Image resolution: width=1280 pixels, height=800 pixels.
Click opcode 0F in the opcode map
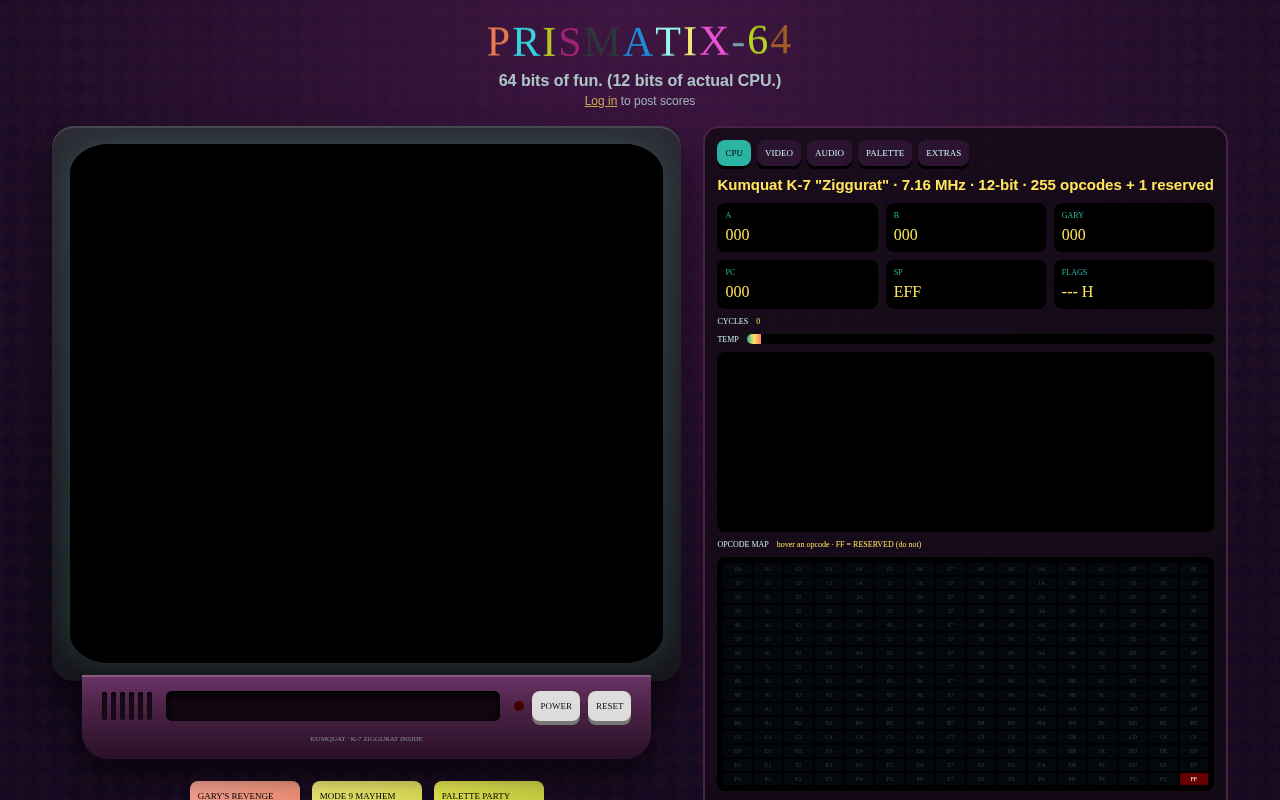[1194, 569]
